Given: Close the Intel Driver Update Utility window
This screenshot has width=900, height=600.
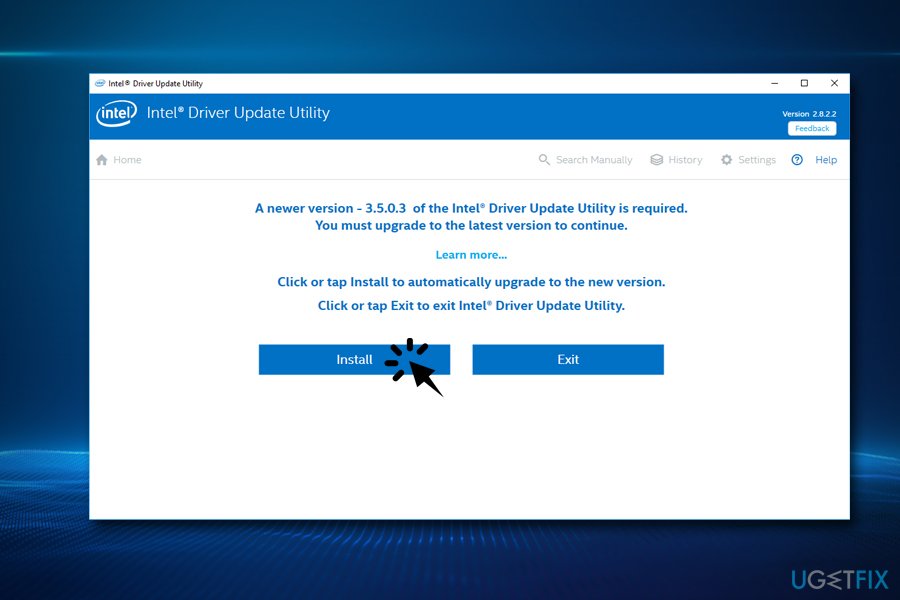Looking at the screenshot, I should pos(834,83).
